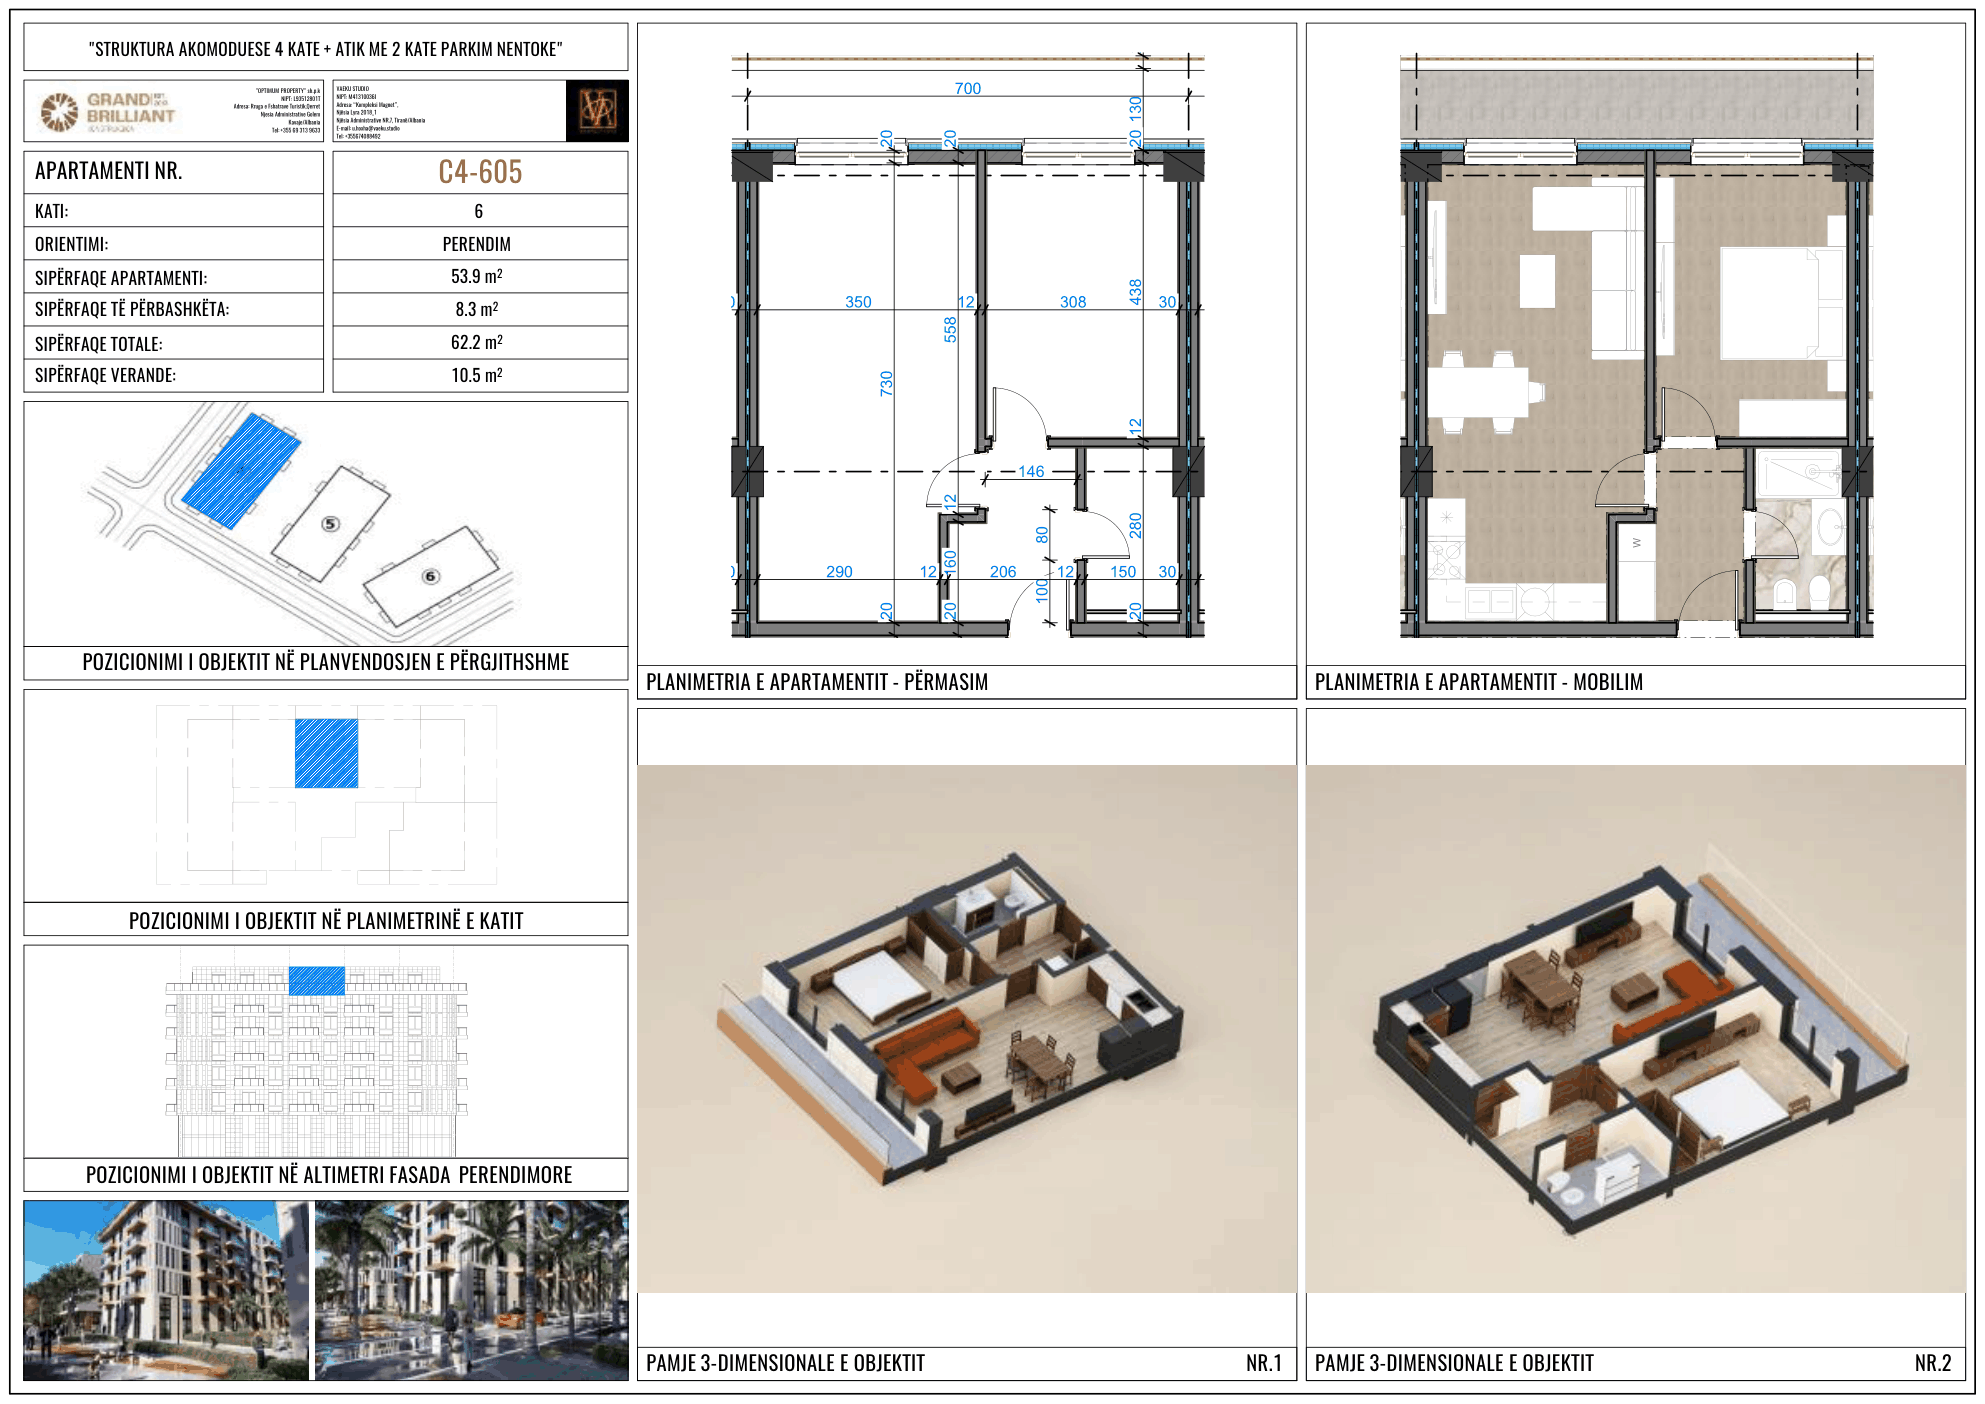The image size is (1985, 1404).
Task: Click the 'PAMJE 3-DIMENSIONALE E OBJEKTIT' NR.1 caption
Action: pyautogui.click(x=785, y=1363)
